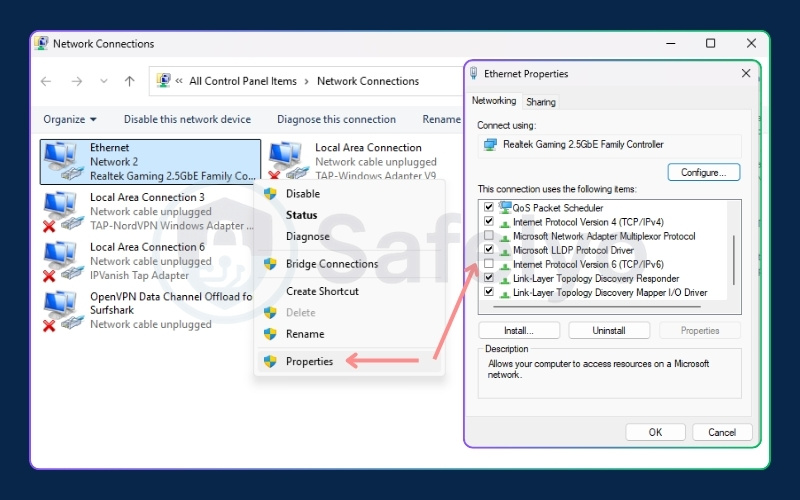Go back with the Back arrow
This screenshot has height=500, width=800.
pyautogui.click(x=46, y=81)
